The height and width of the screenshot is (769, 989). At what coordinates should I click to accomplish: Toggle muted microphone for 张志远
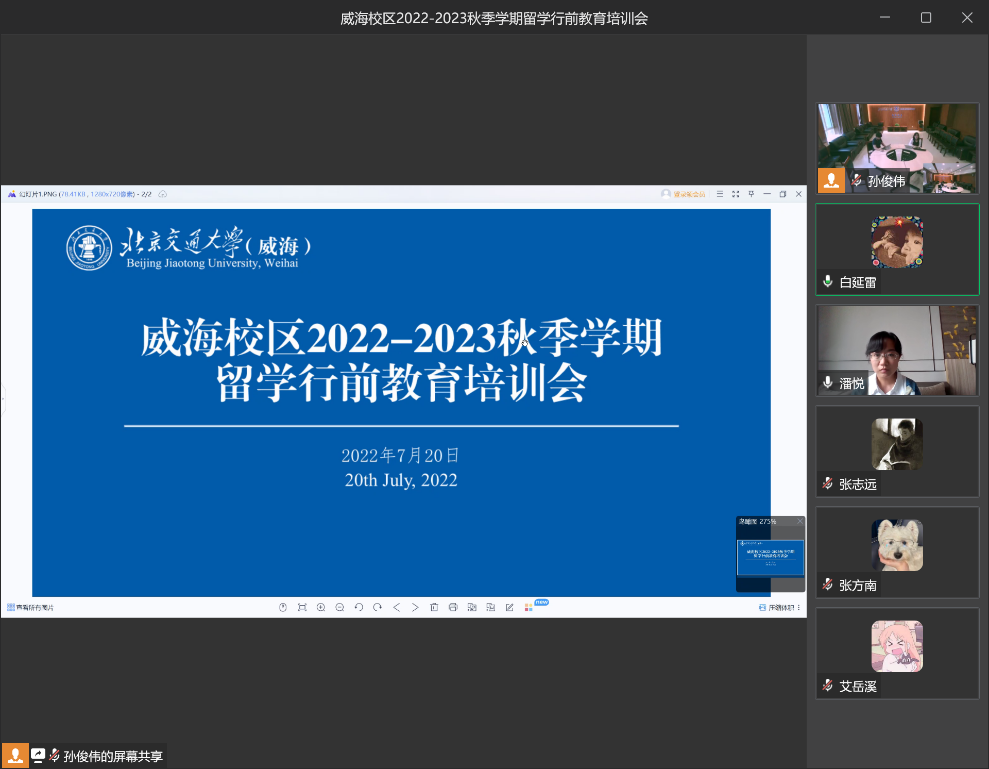tap(828, 484)
